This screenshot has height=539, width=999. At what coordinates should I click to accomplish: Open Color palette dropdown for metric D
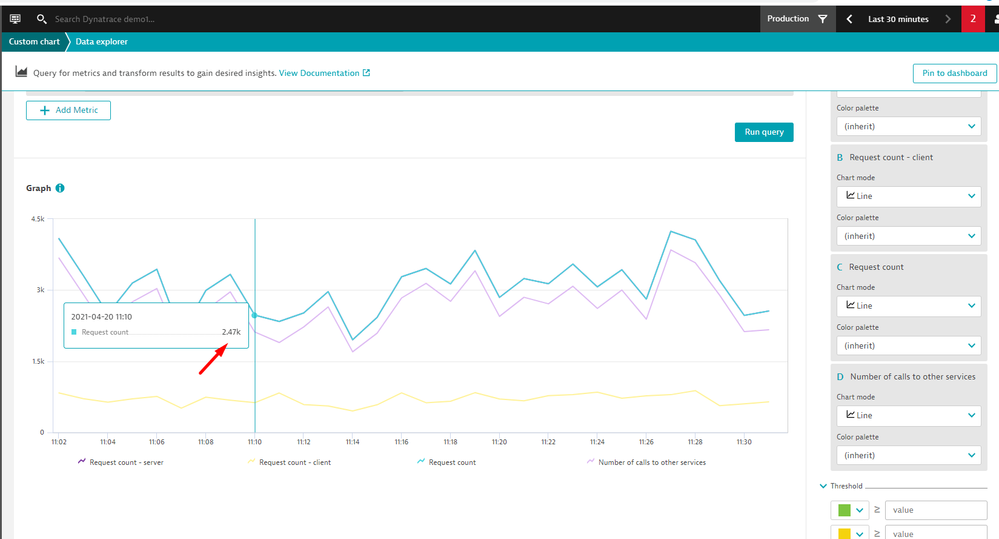click(x=908, y=456)
